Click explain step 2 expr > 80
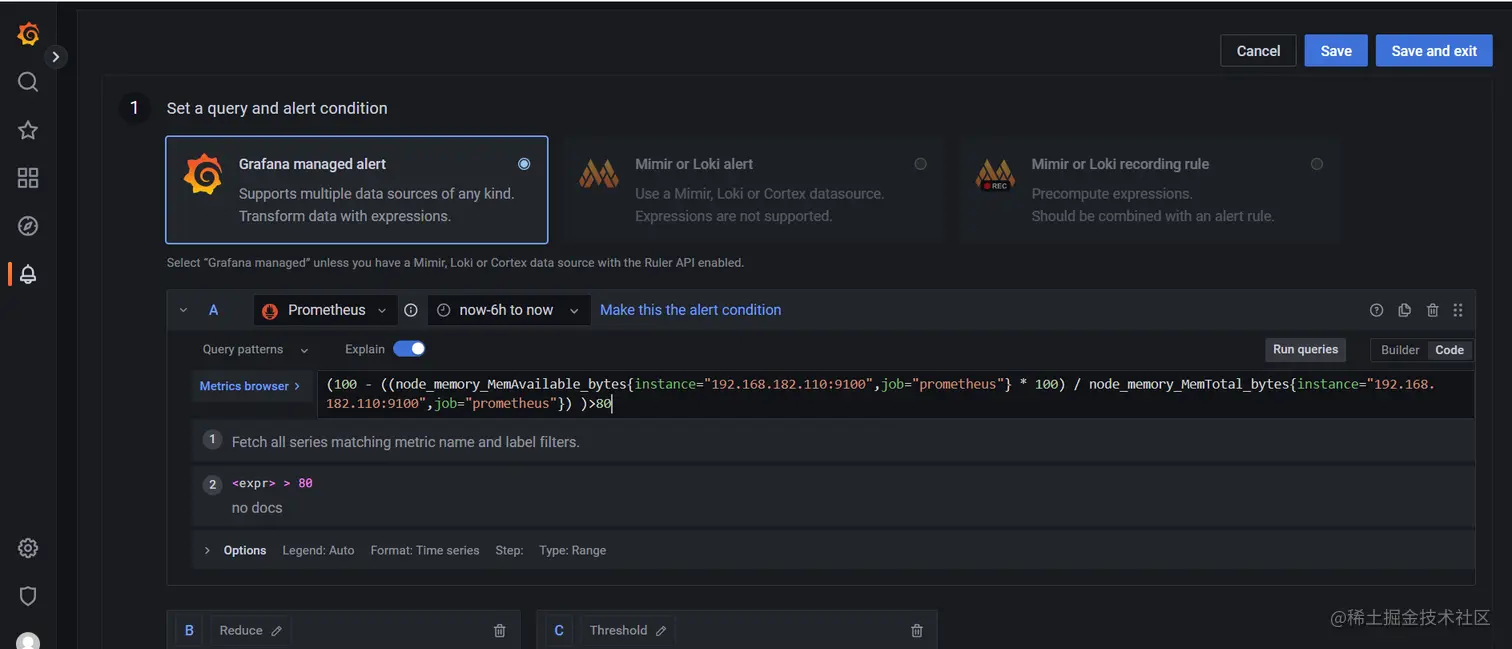Screen dimensions: 1512x649 (272, 483)
